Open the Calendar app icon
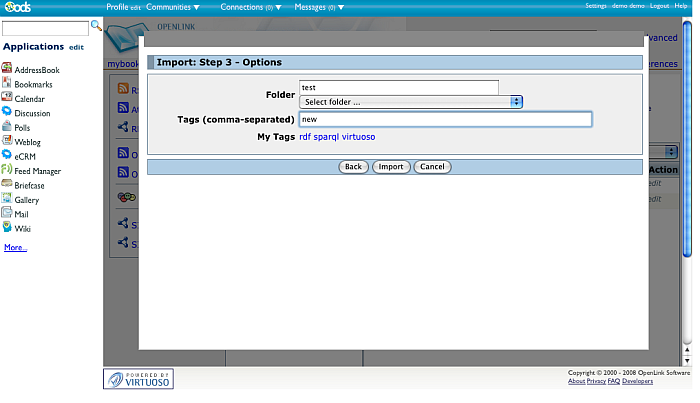The width and height of the screenshot is (700, 403). (x=7, y=98)
